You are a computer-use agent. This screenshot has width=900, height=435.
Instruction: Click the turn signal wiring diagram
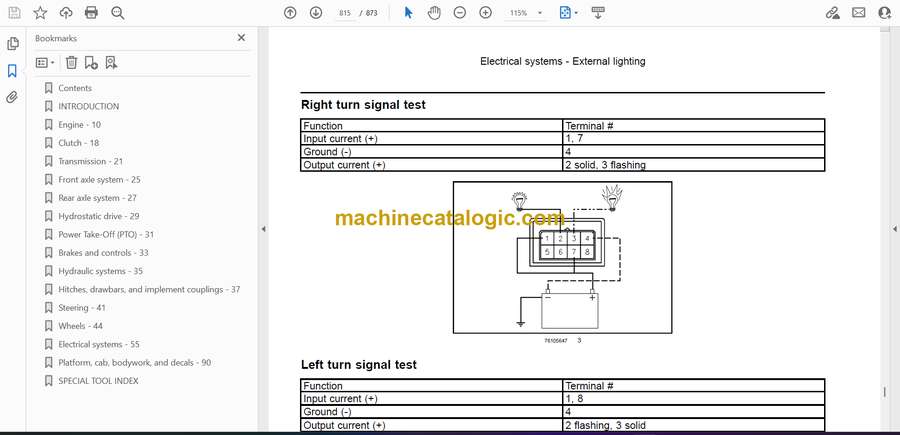coord(562,258)
